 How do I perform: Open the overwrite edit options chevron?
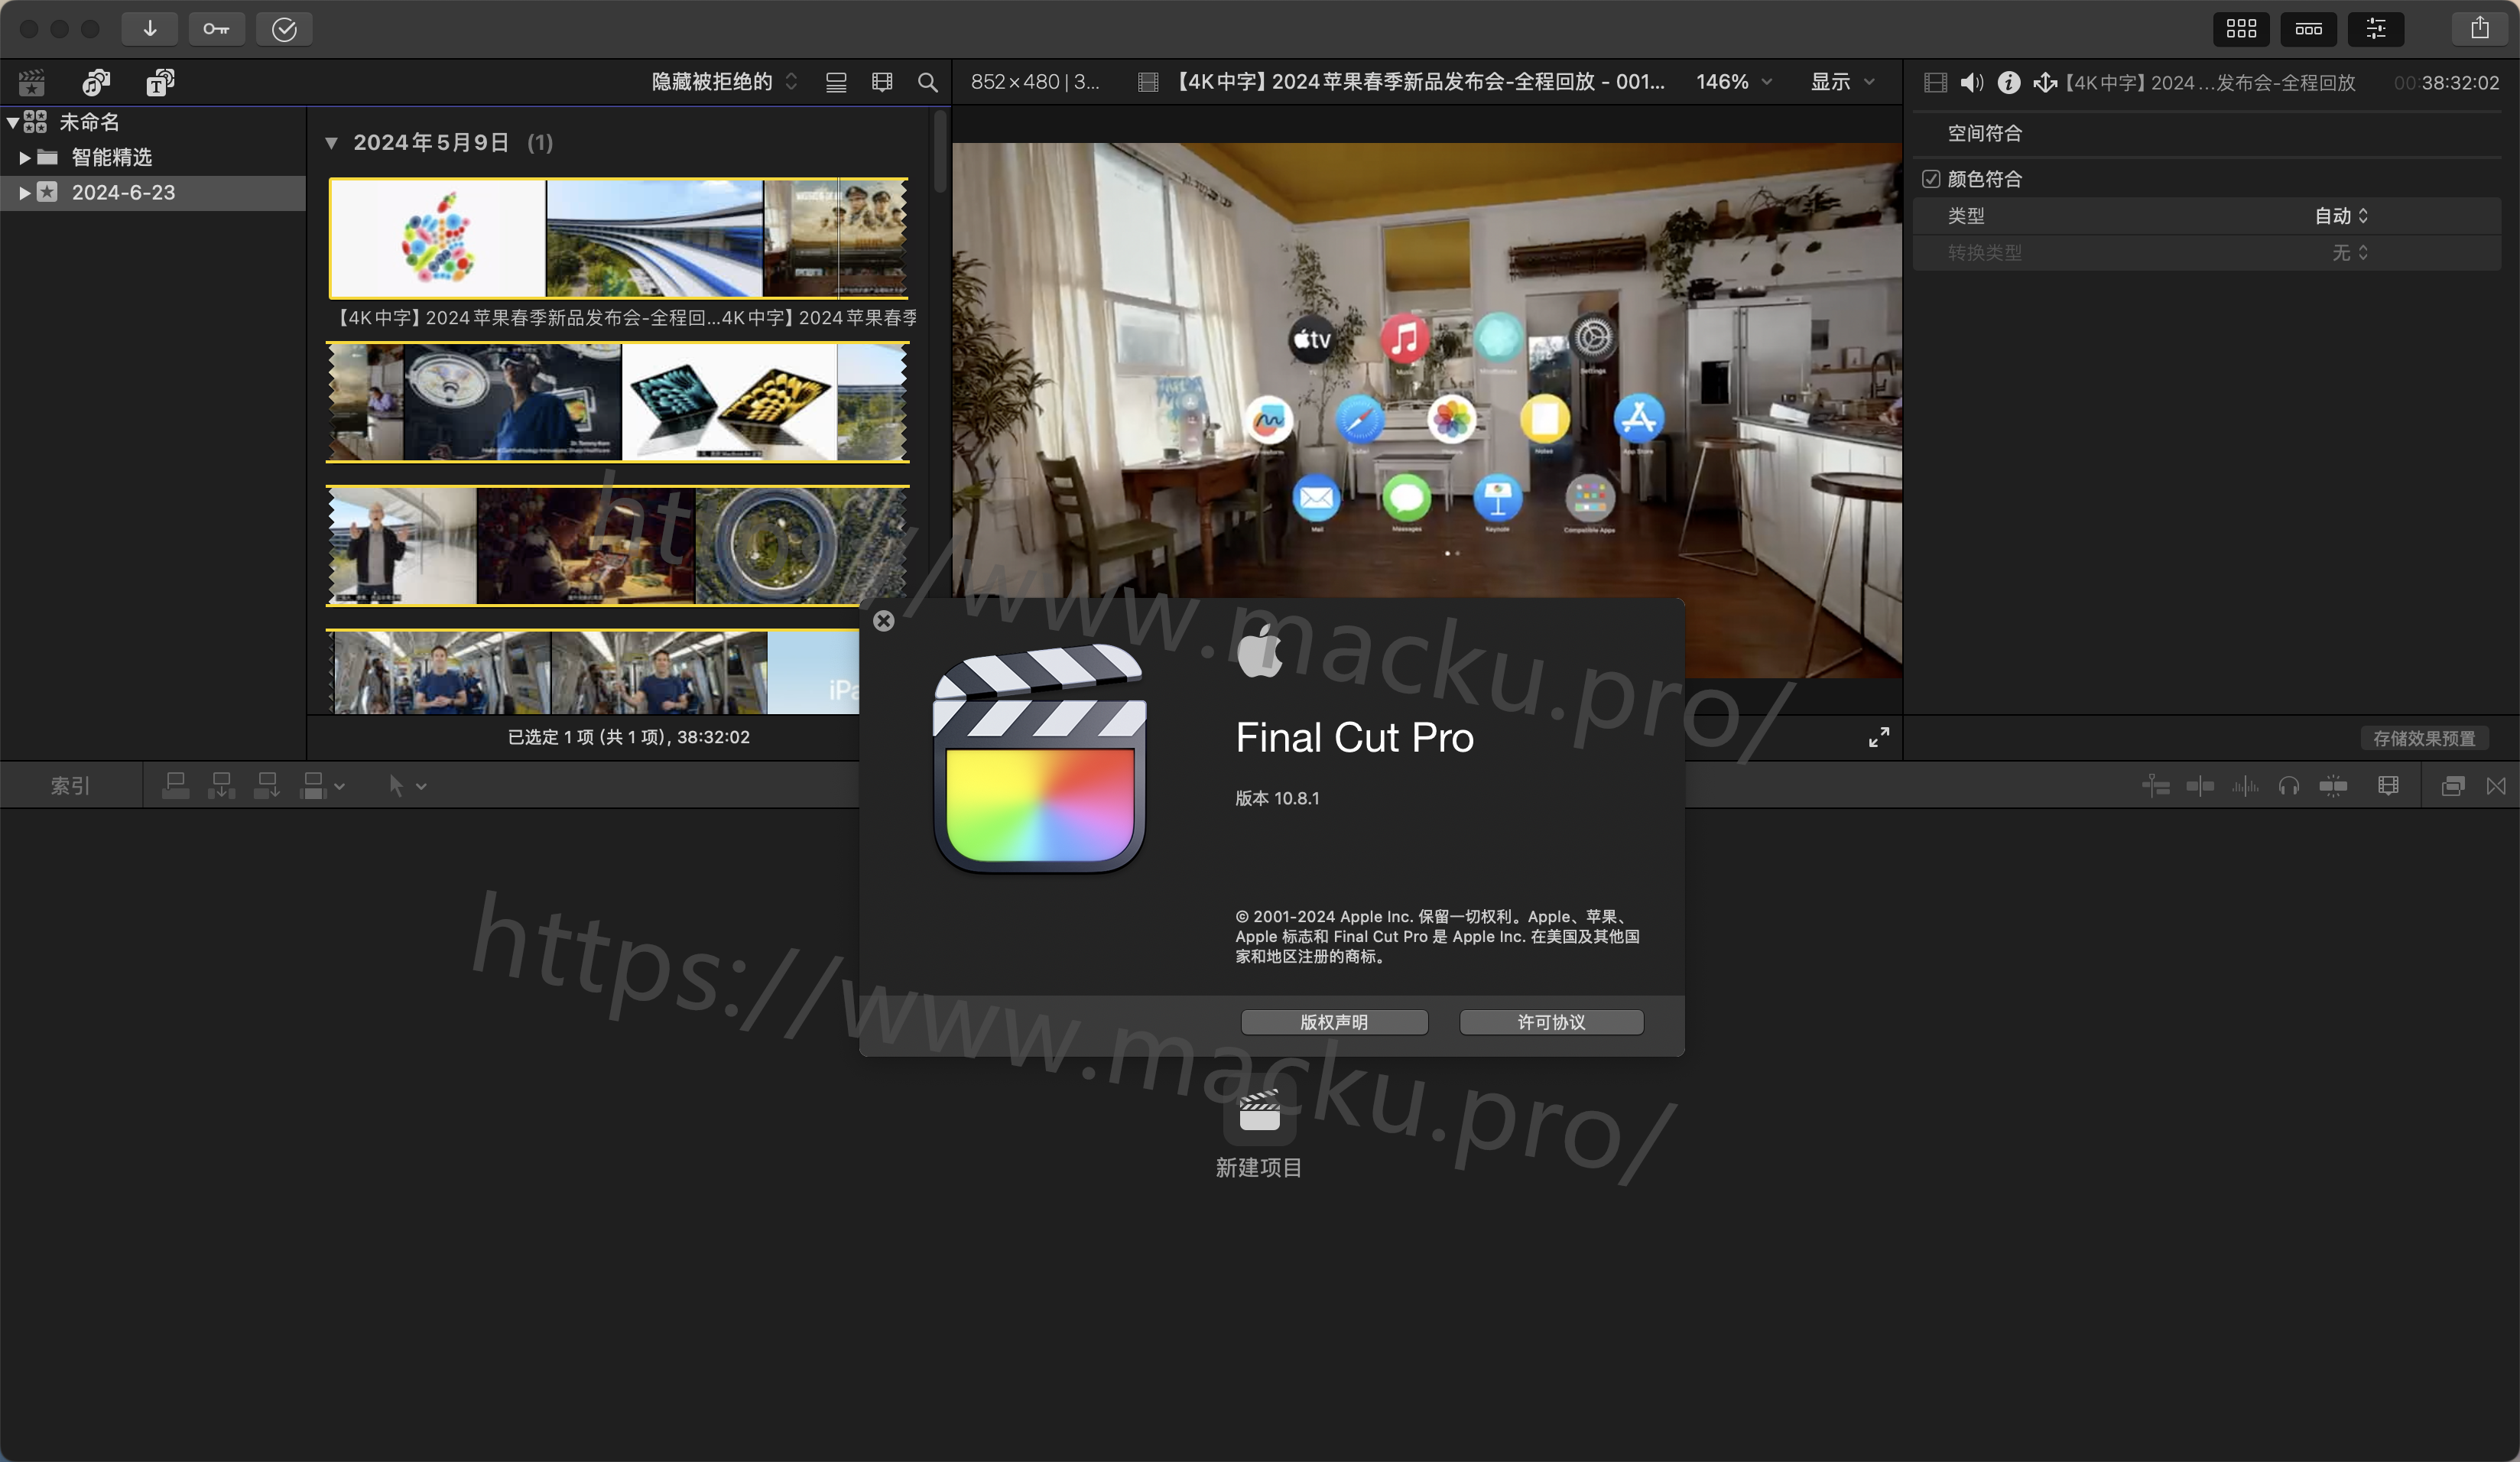pos(340,787)
